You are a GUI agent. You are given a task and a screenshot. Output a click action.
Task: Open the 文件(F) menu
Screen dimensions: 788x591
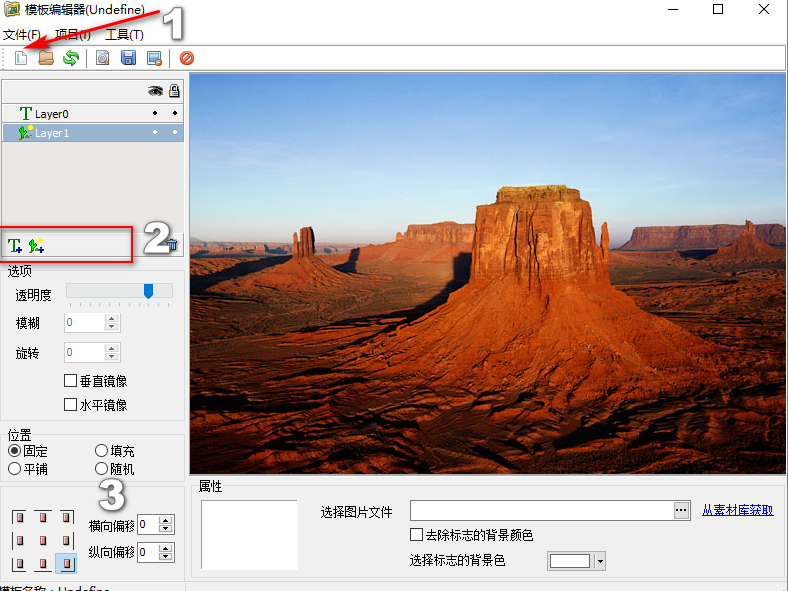coord(22,34)
